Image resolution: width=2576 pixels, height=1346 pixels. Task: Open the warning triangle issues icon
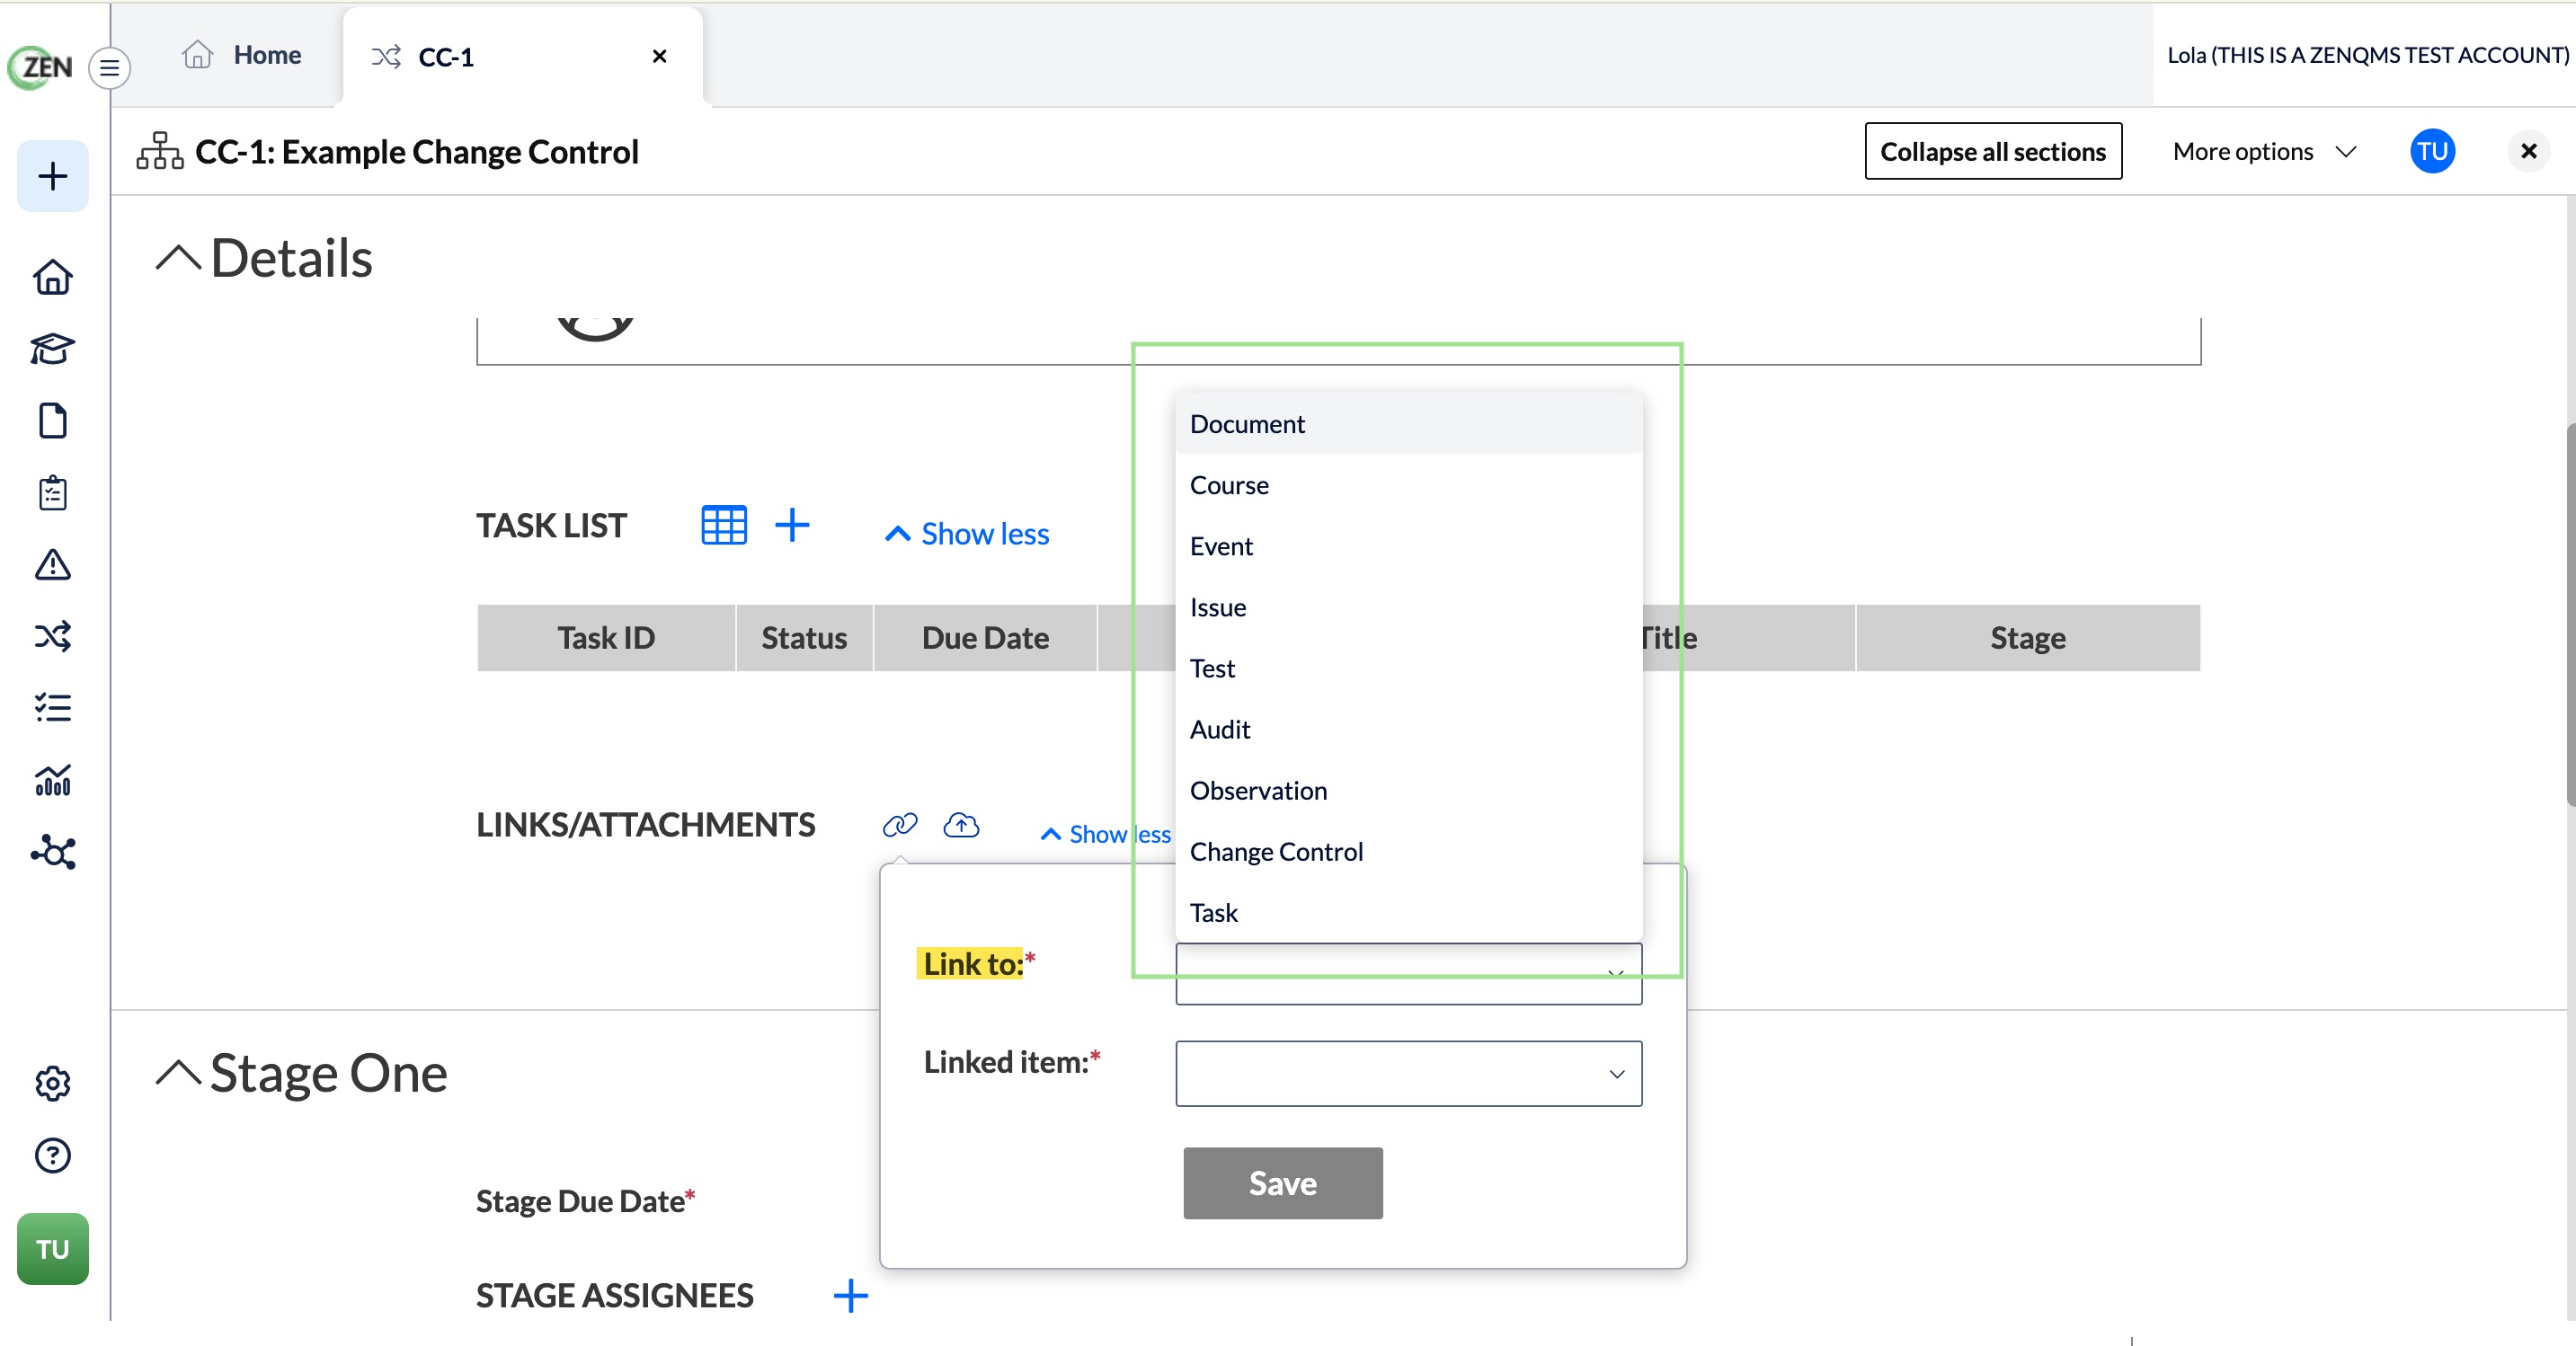52,565
